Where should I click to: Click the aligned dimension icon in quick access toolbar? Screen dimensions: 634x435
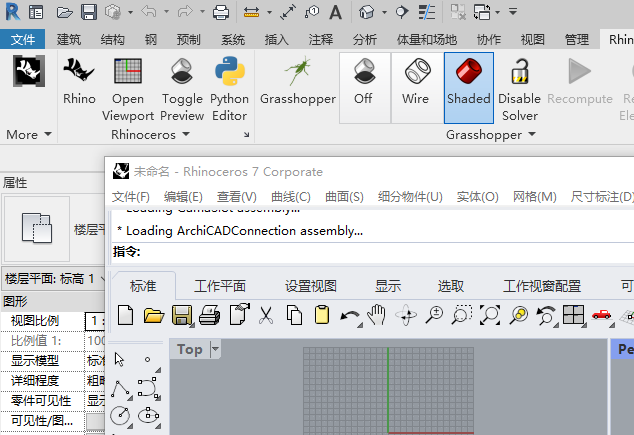(x=287, y=12)
